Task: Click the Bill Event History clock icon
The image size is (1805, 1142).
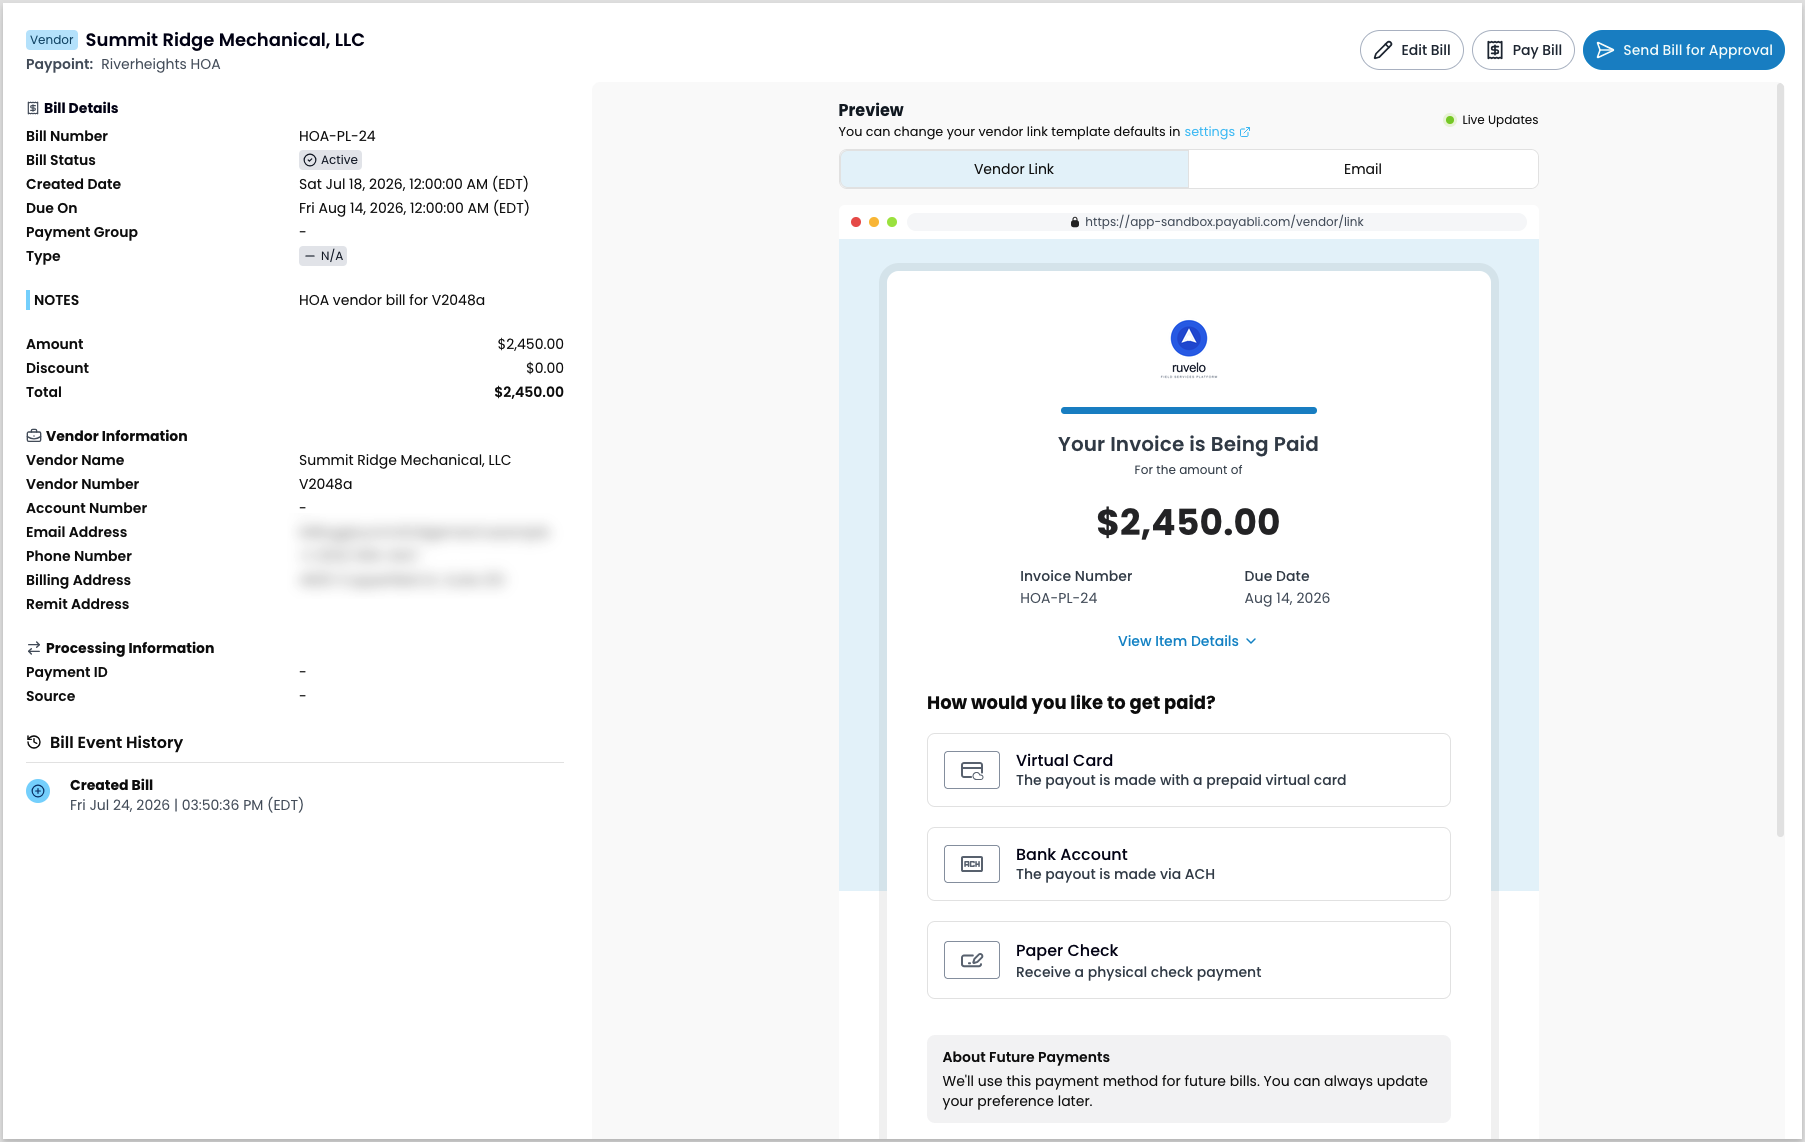Action: (34, 742)
